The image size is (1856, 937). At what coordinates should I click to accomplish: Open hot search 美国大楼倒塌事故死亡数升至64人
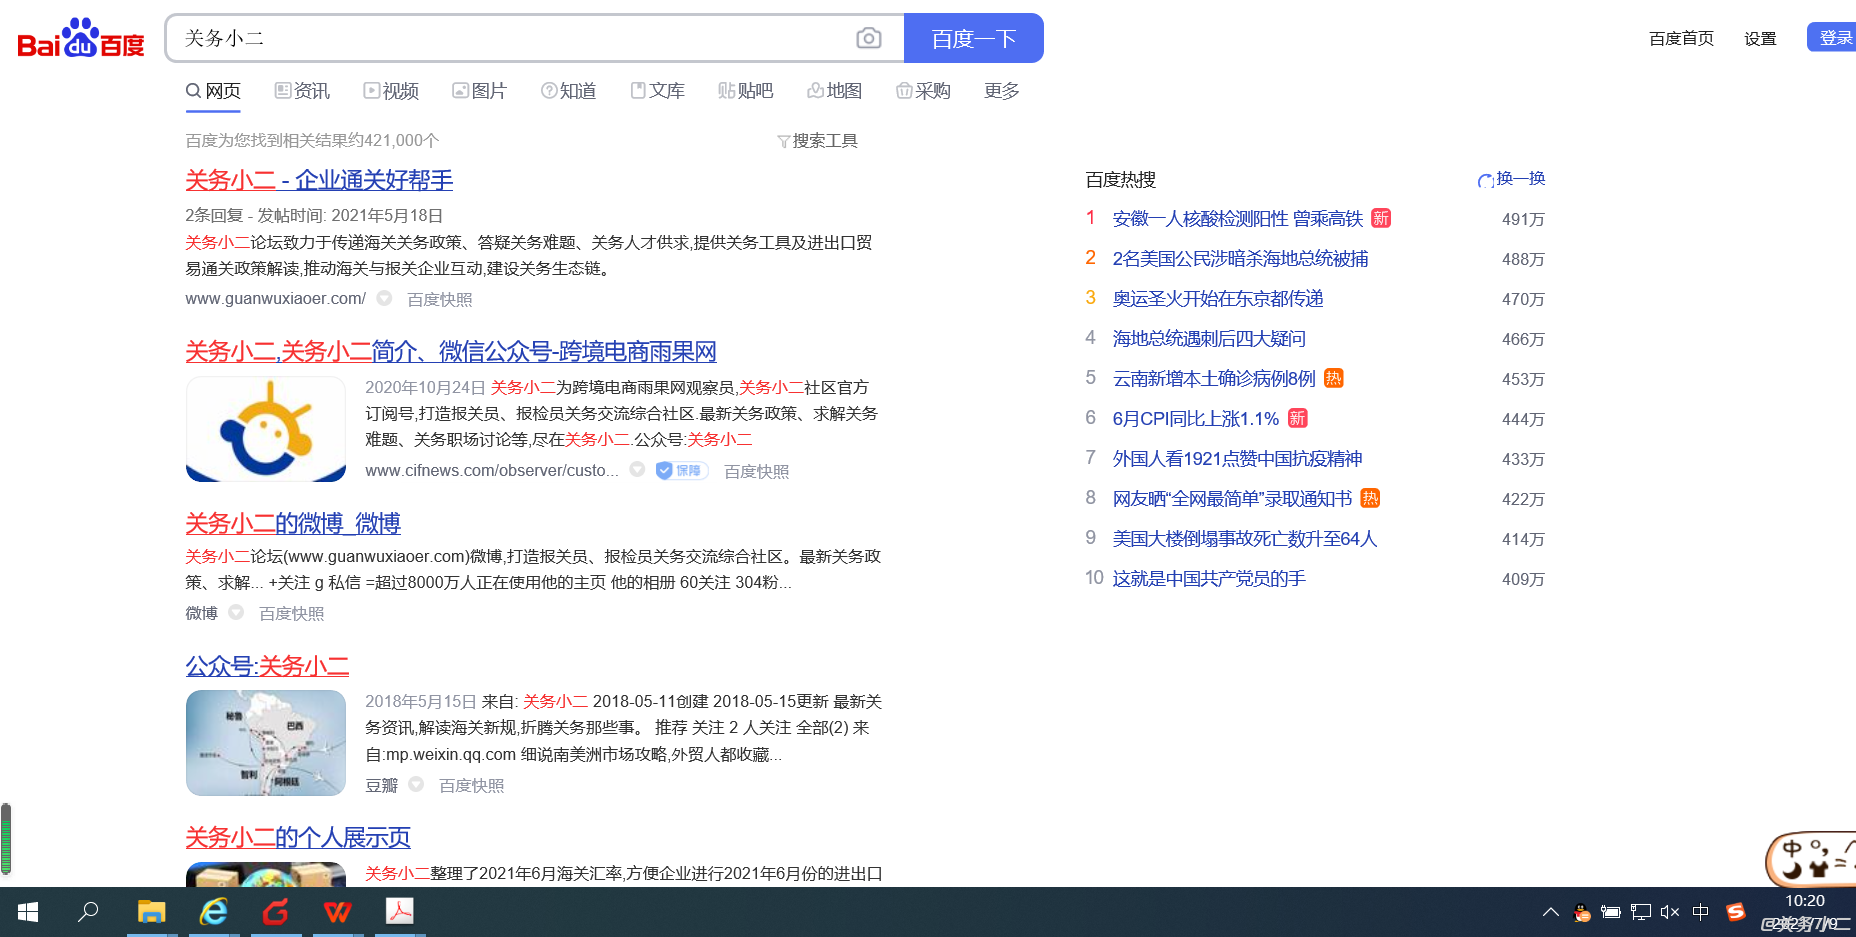(1245, 539)
